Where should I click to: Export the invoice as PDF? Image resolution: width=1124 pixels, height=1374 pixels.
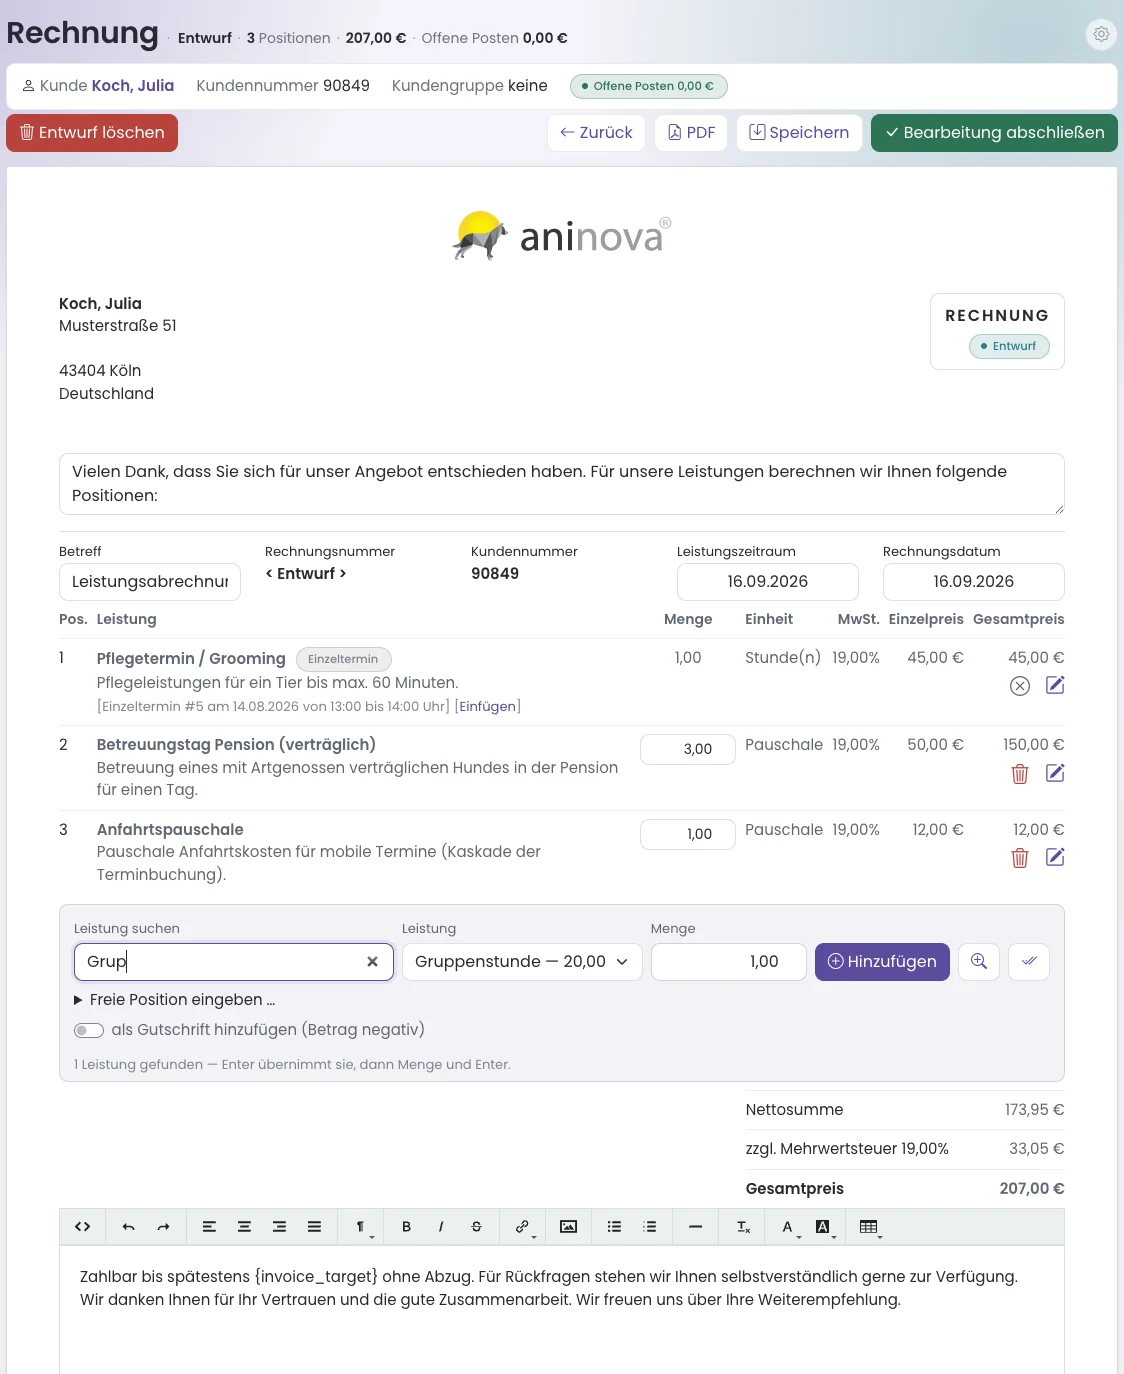point(691,133)
